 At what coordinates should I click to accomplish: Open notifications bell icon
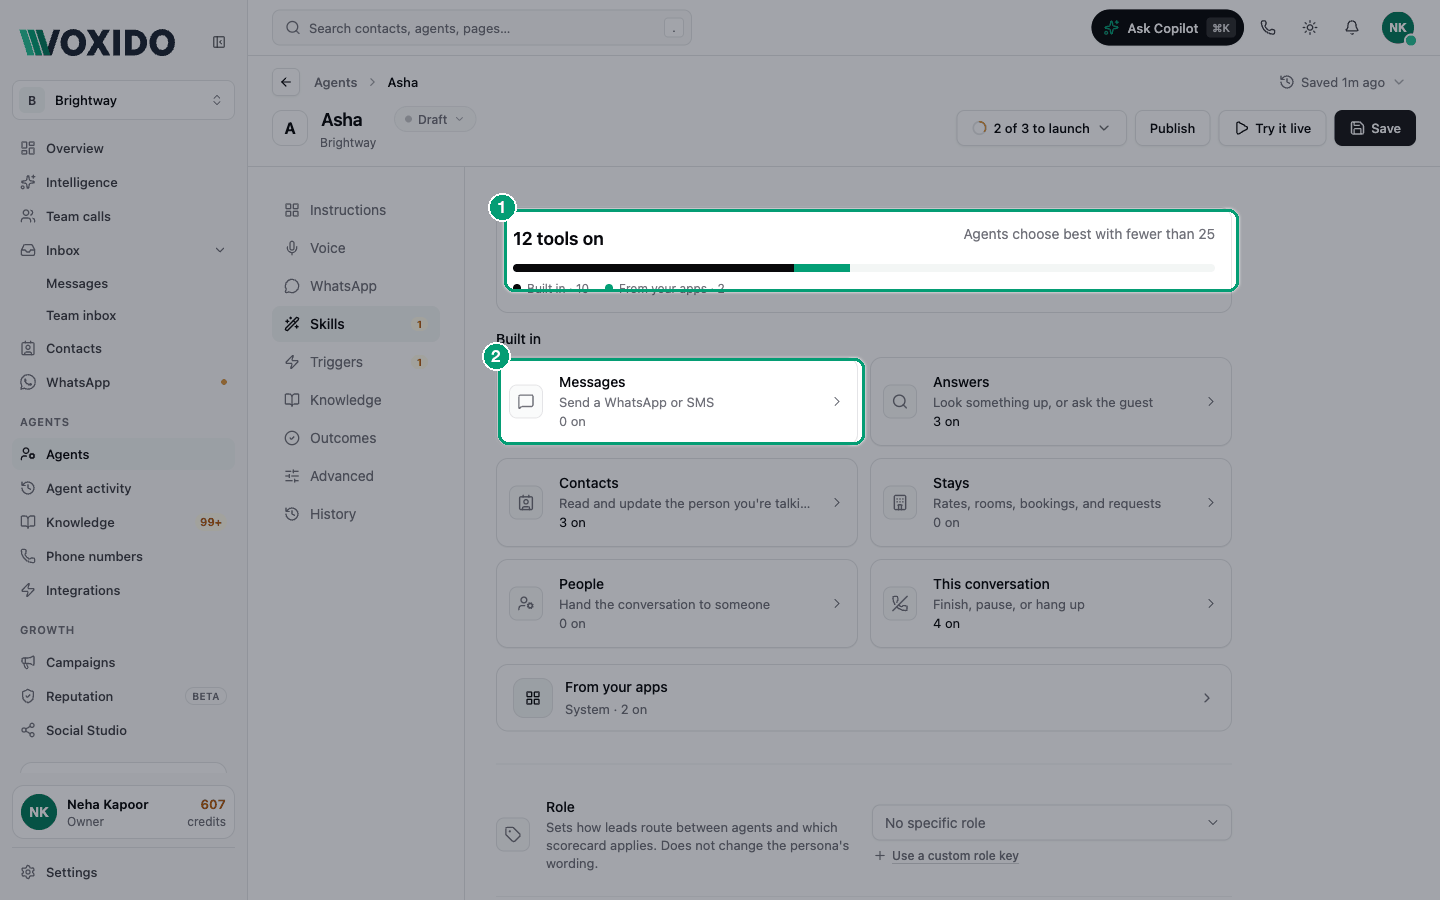[1352, 28]
